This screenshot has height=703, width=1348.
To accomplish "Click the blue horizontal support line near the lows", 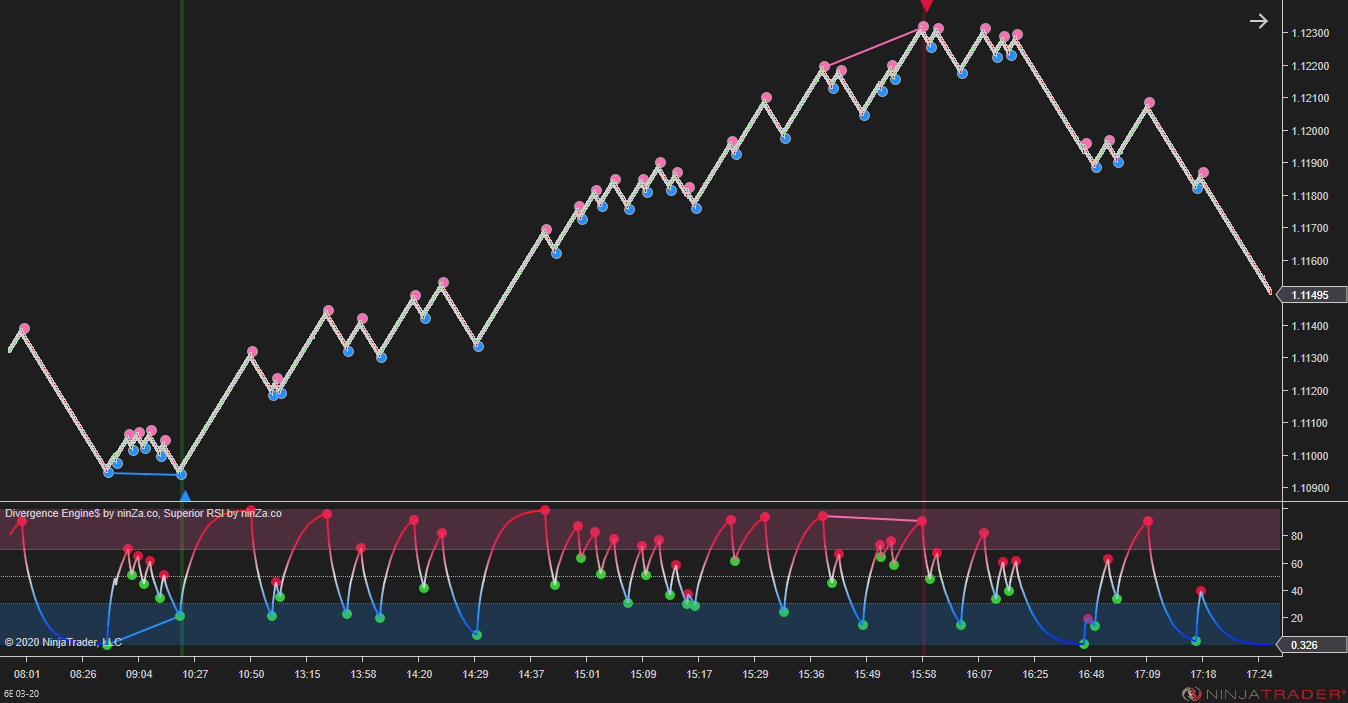I will pos(145,472).
